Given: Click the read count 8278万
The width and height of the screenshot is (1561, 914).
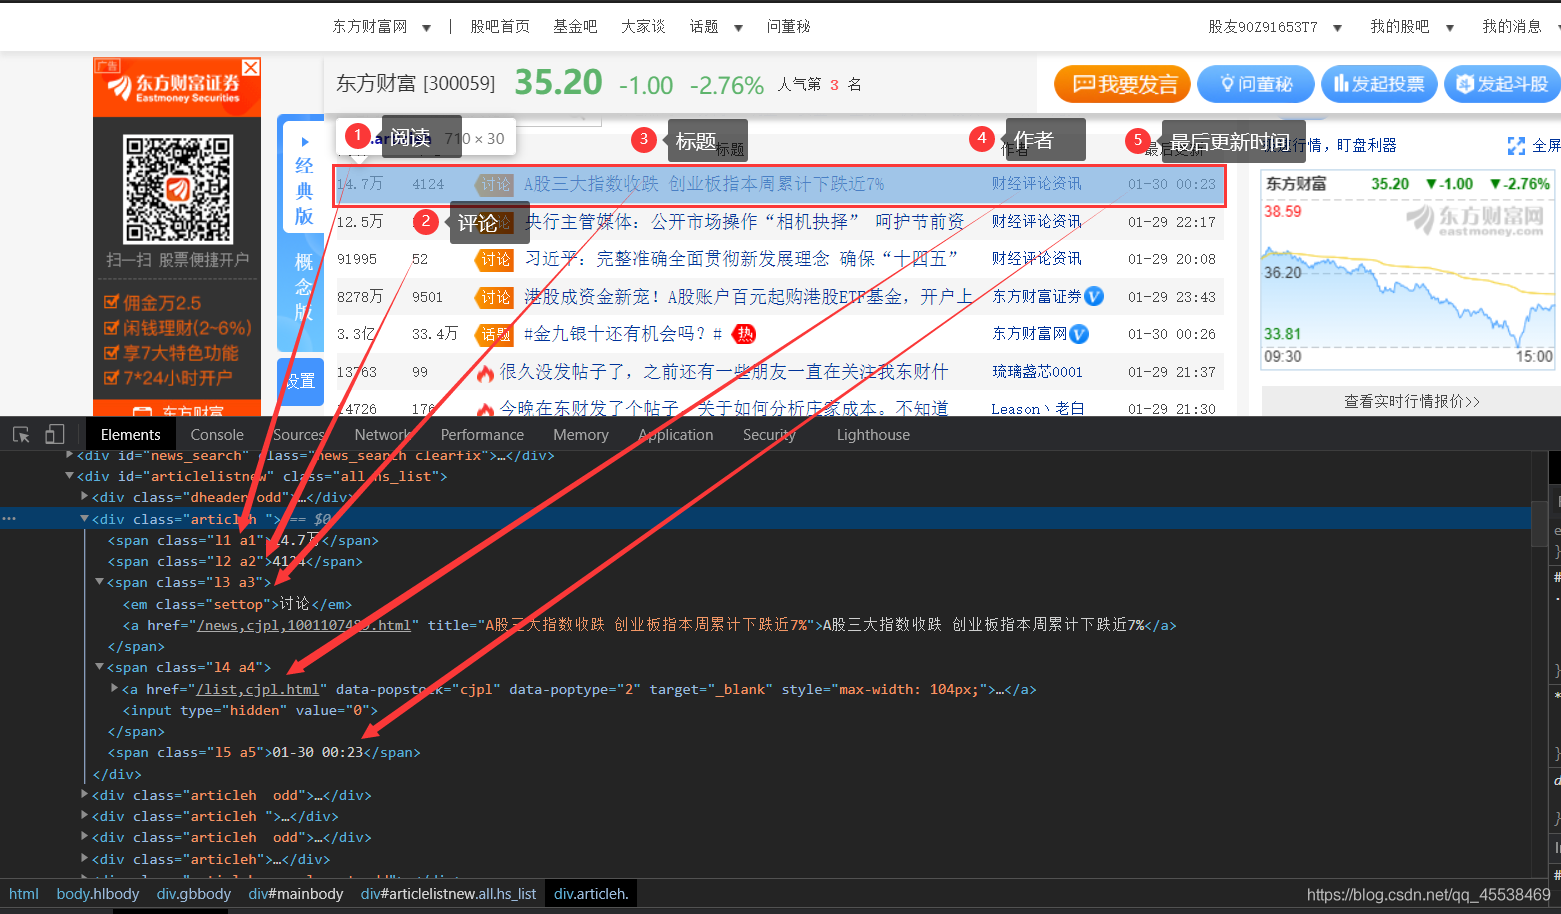Looking at the screenshot, I should [x=360, y=297].
